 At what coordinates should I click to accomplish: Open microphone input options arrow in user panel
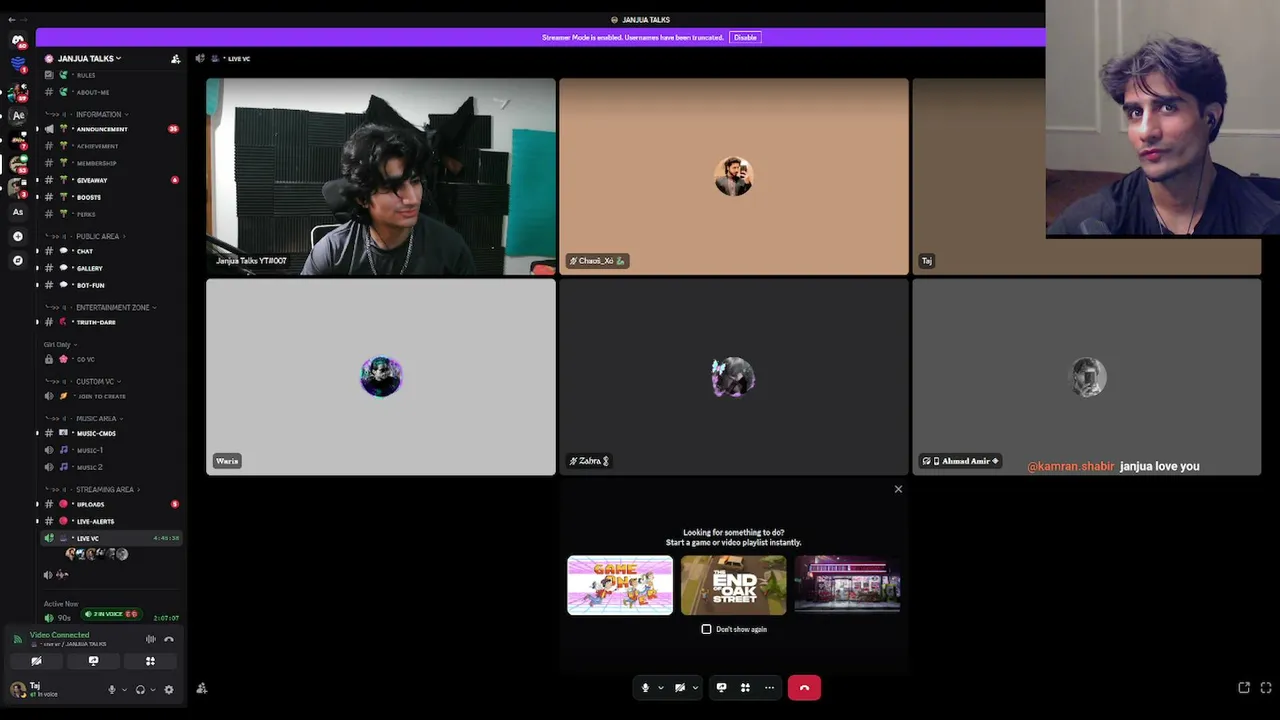pyautogui.click(x=124, y=690)
